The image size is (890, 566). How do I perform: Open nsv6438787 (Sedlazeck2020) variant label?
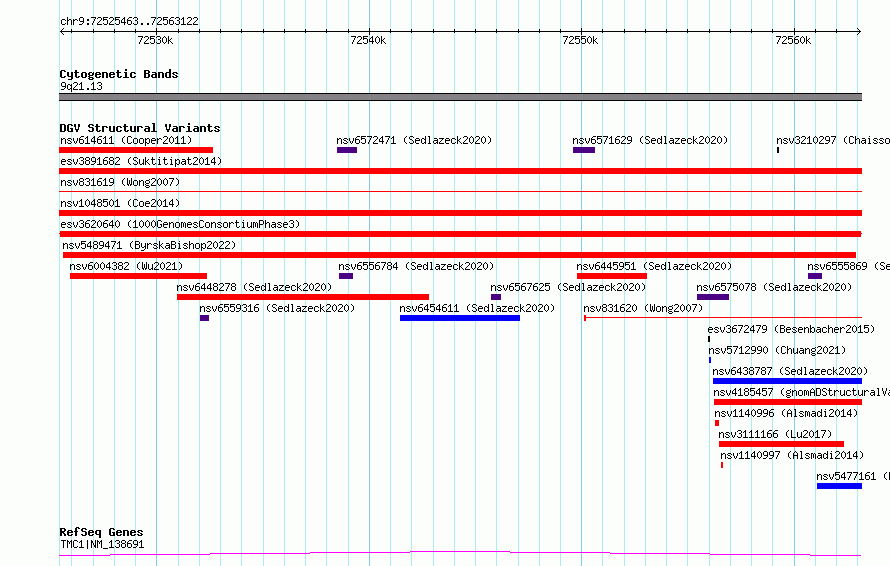790,371
